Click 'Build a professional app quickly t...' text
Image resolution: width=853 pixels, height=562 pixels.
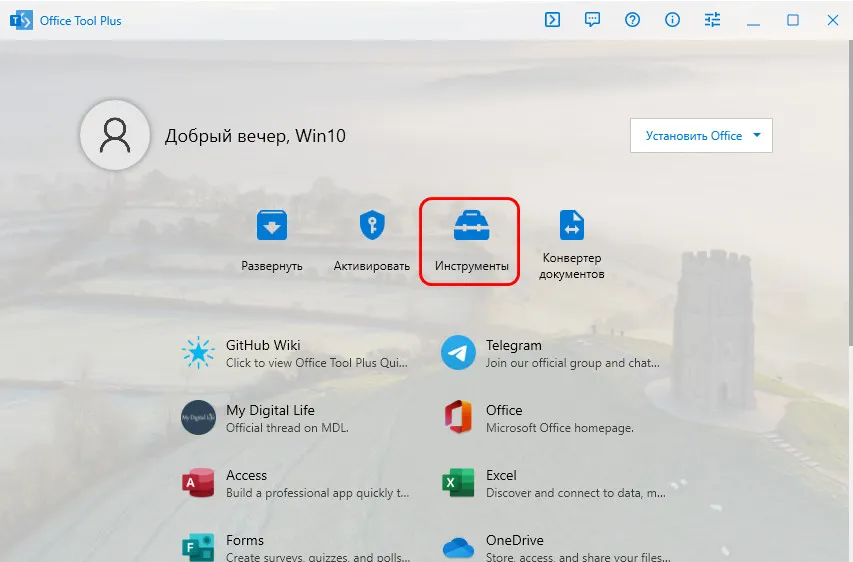318,493
